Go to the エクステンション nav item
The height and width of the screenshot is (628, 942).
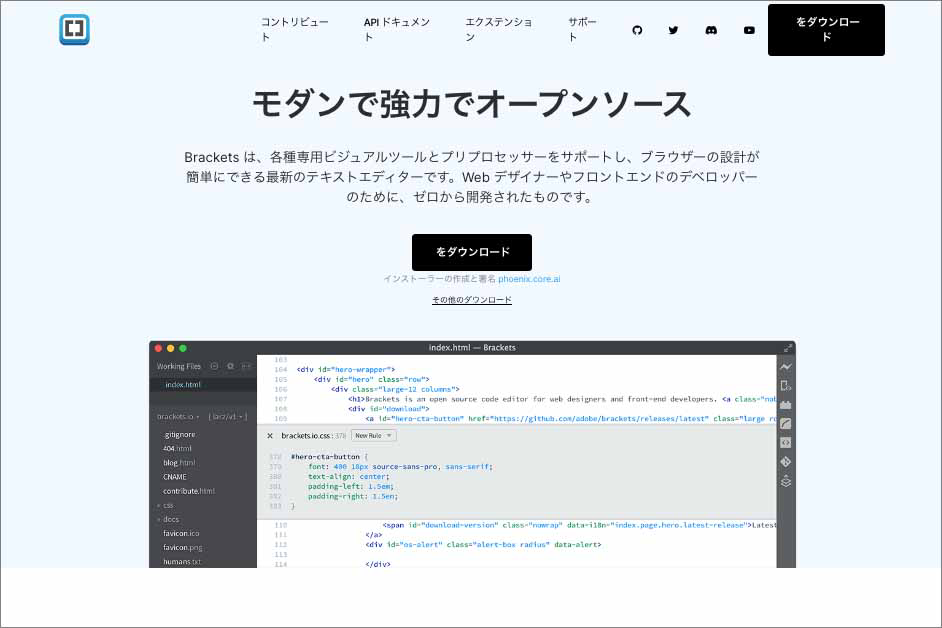[498, 29]
